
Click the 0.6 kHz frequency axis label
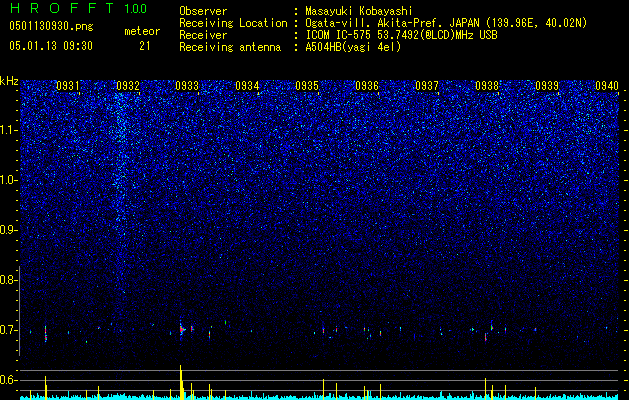(x=8, y=380)
